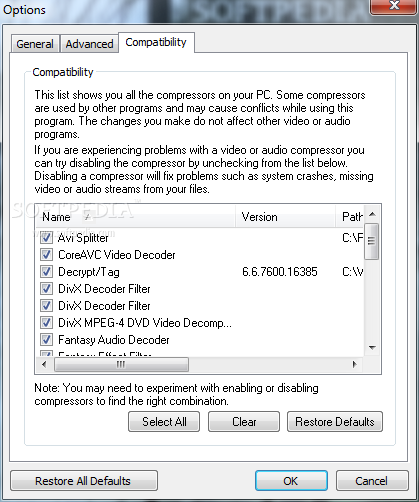Toggle DivX MPEG-4 DVD Video Decomp checkbox

tap(46, 323)
